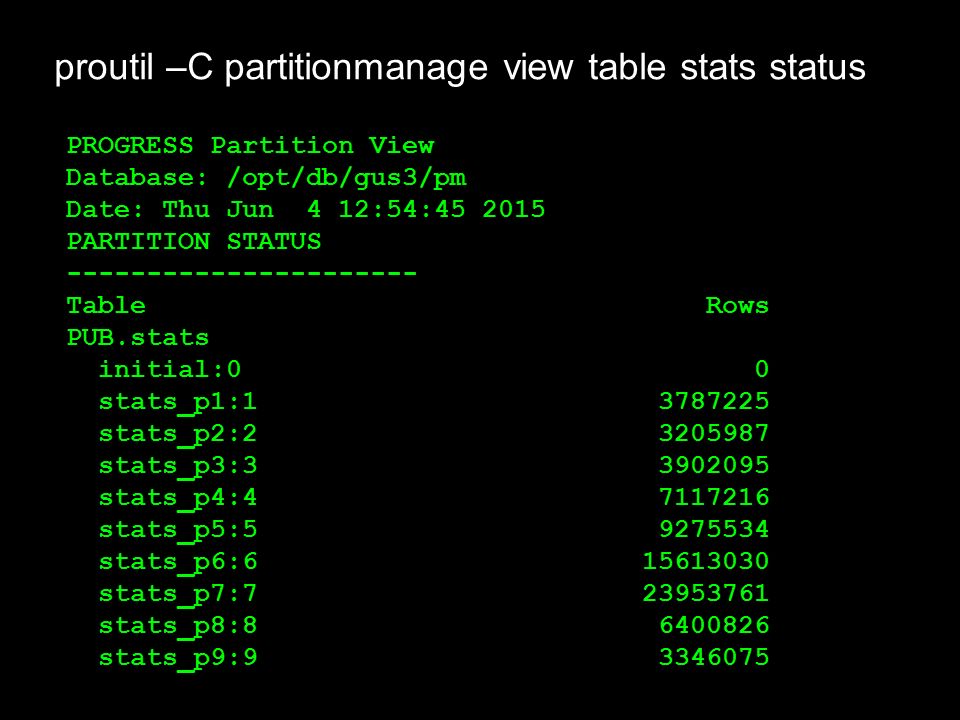Select partition 'stats_p5:5'

[x=178, y=530]
